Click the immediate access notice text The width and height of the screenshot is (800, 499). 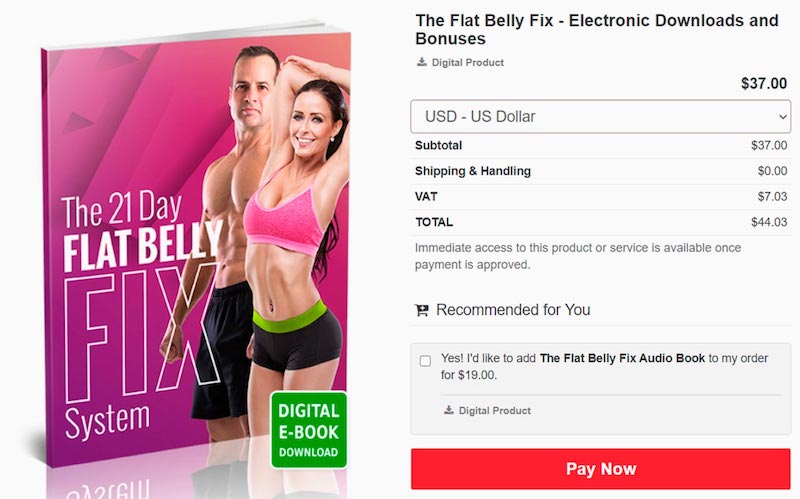click(578, 256)
